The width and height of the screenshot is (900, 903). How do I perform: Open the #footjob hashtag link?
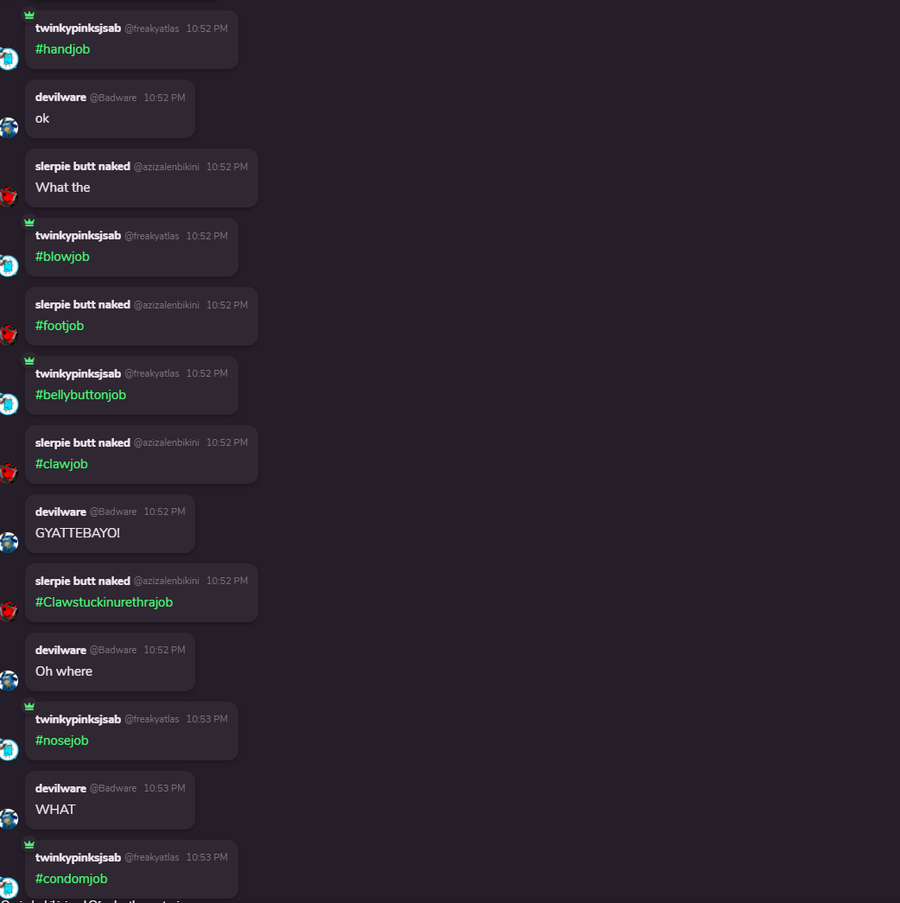click(59, 326)
